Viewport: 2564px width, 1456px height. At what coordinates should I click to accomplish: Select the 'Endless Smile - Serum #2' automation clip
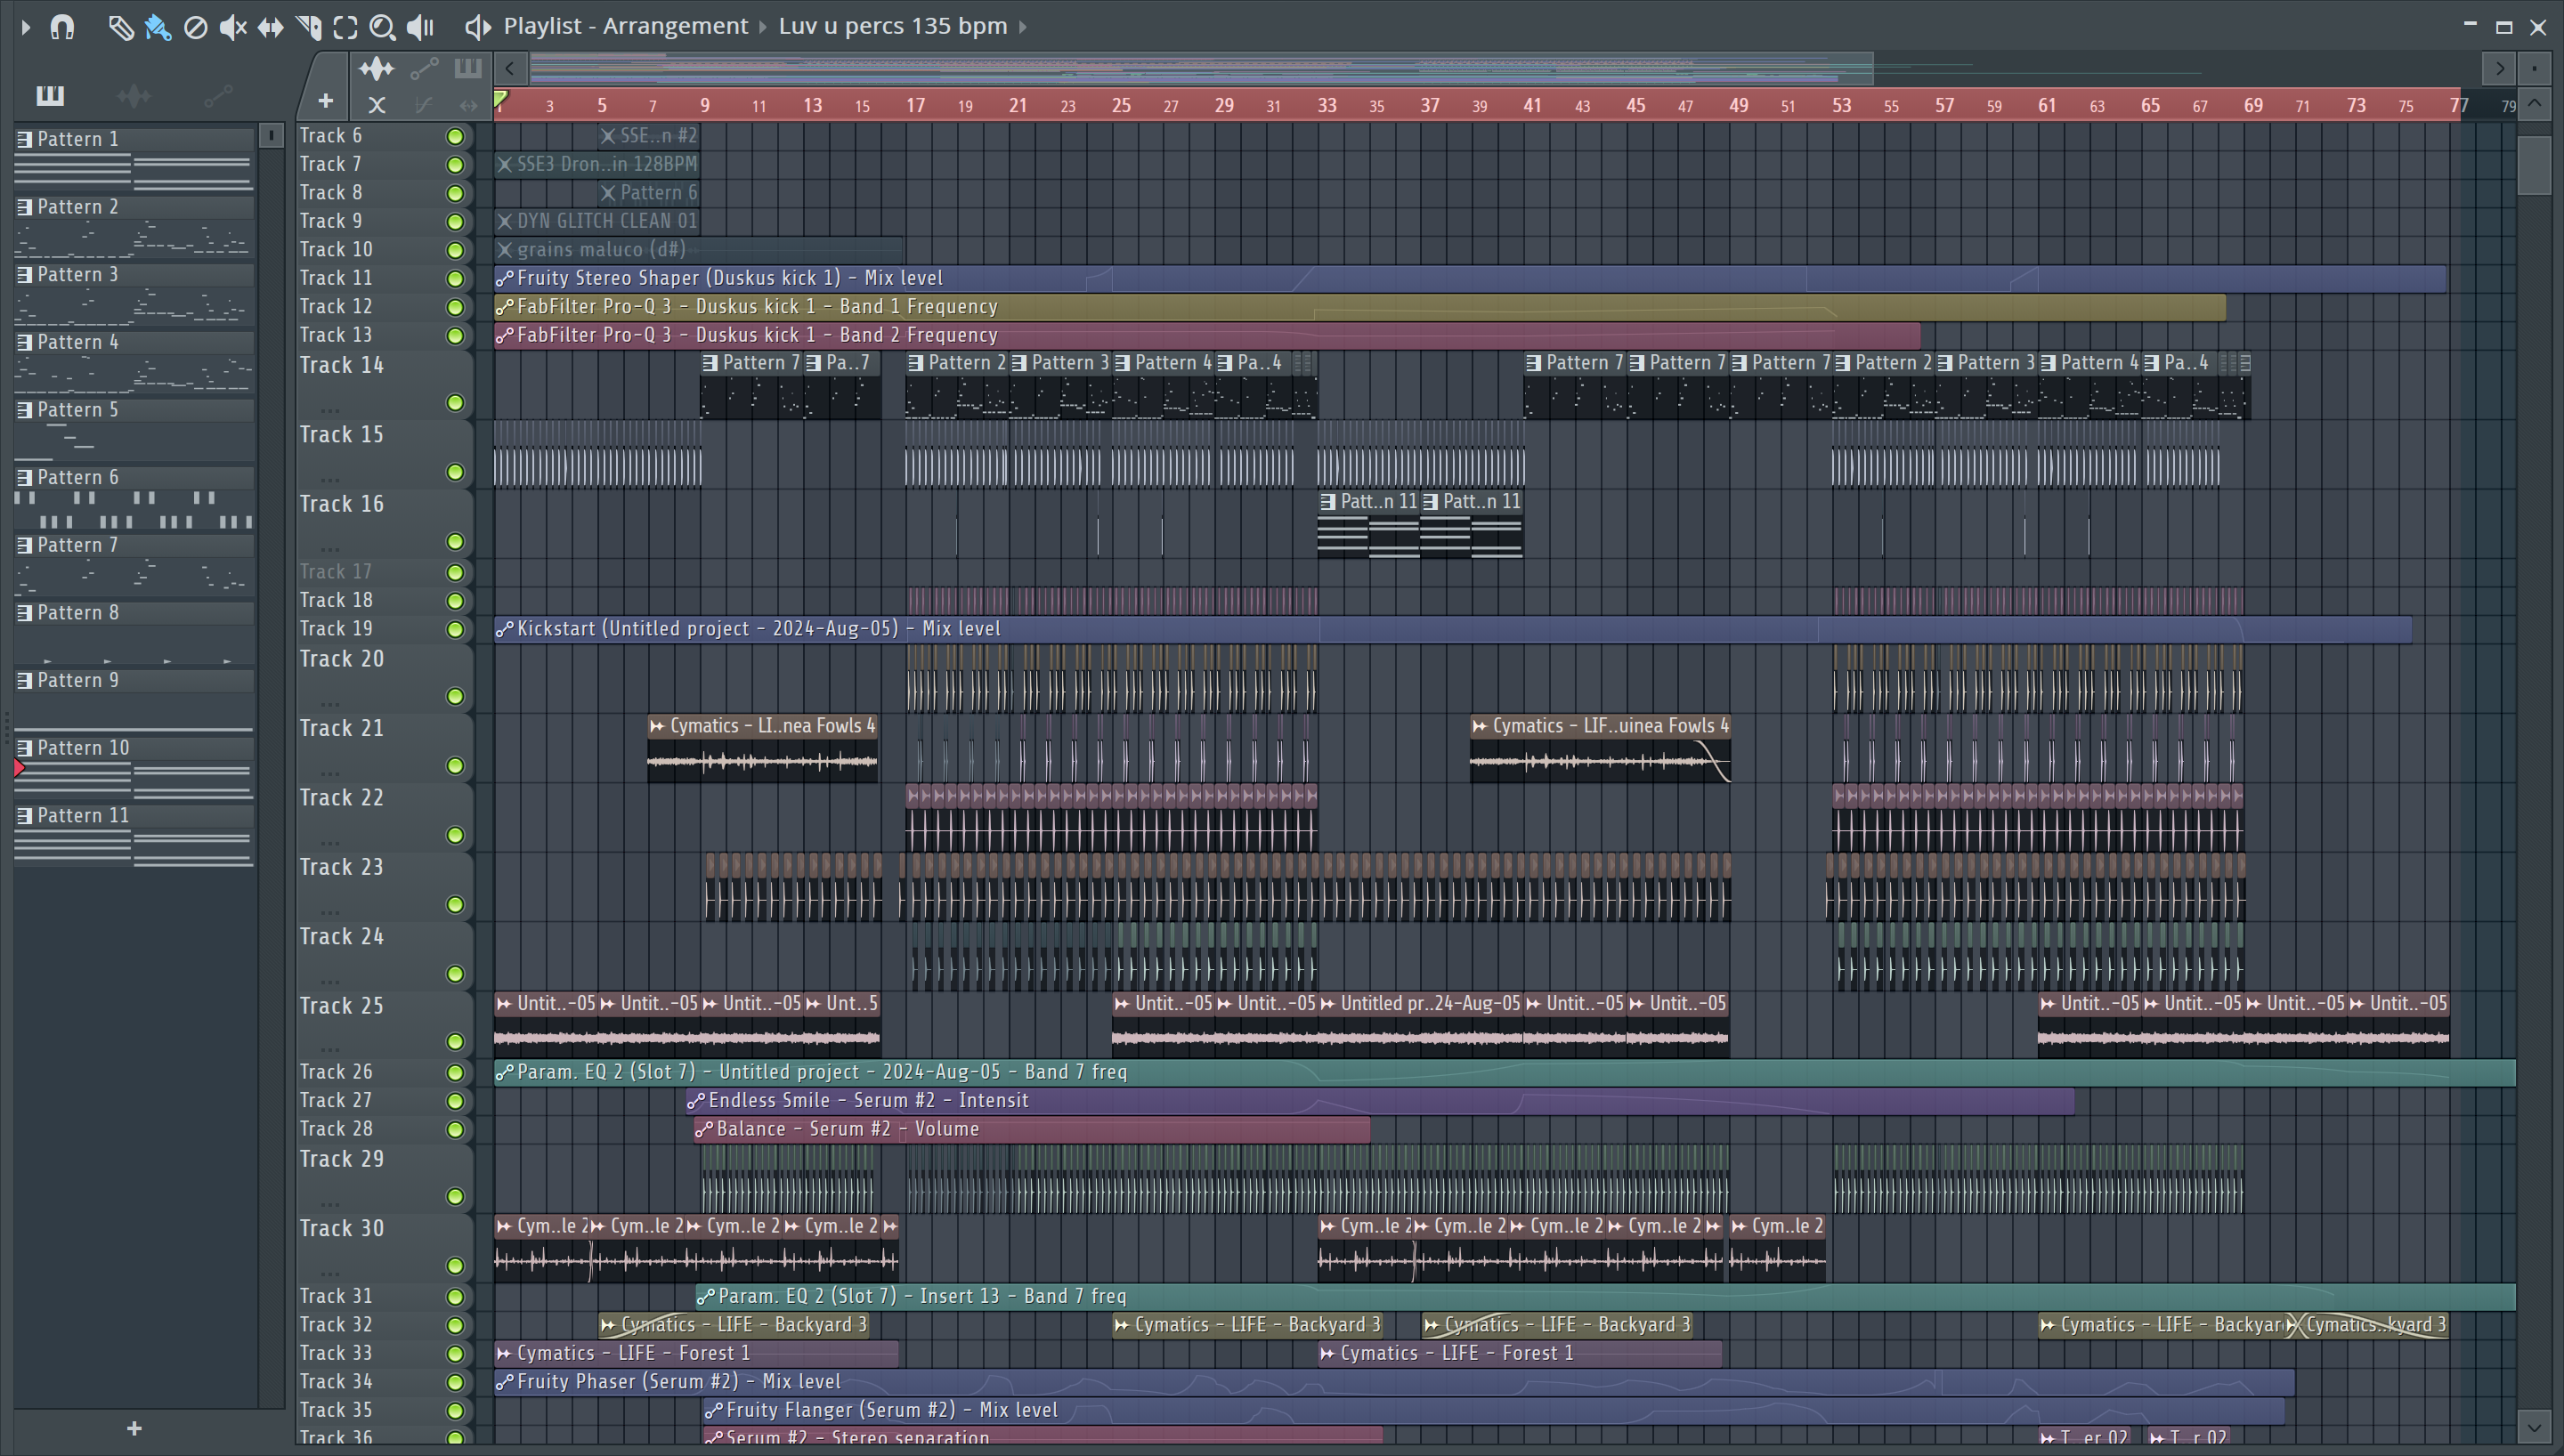(1380, 1100)
